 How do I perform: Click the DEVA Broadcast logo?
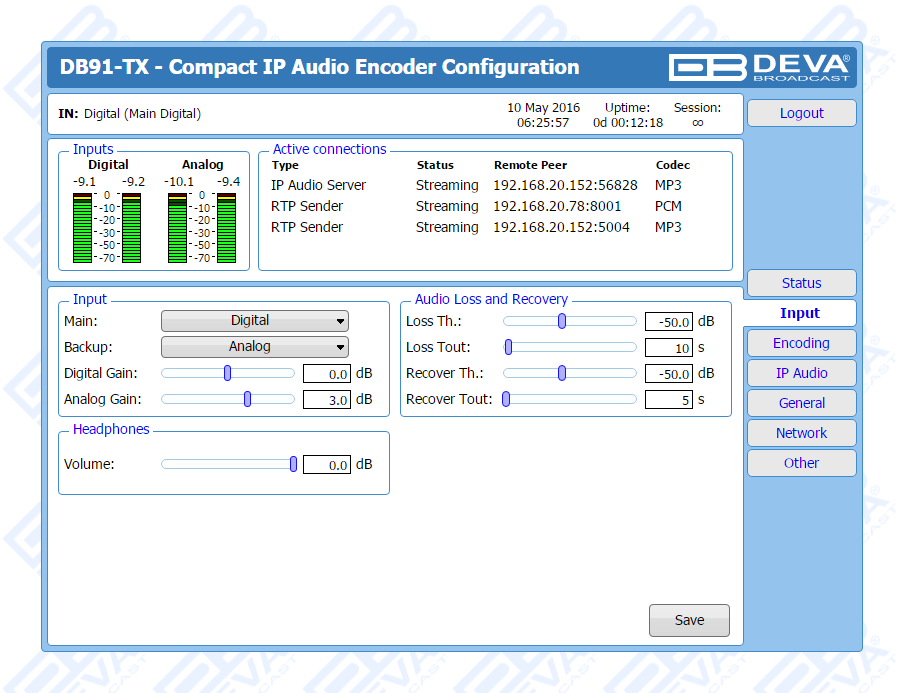760,67
